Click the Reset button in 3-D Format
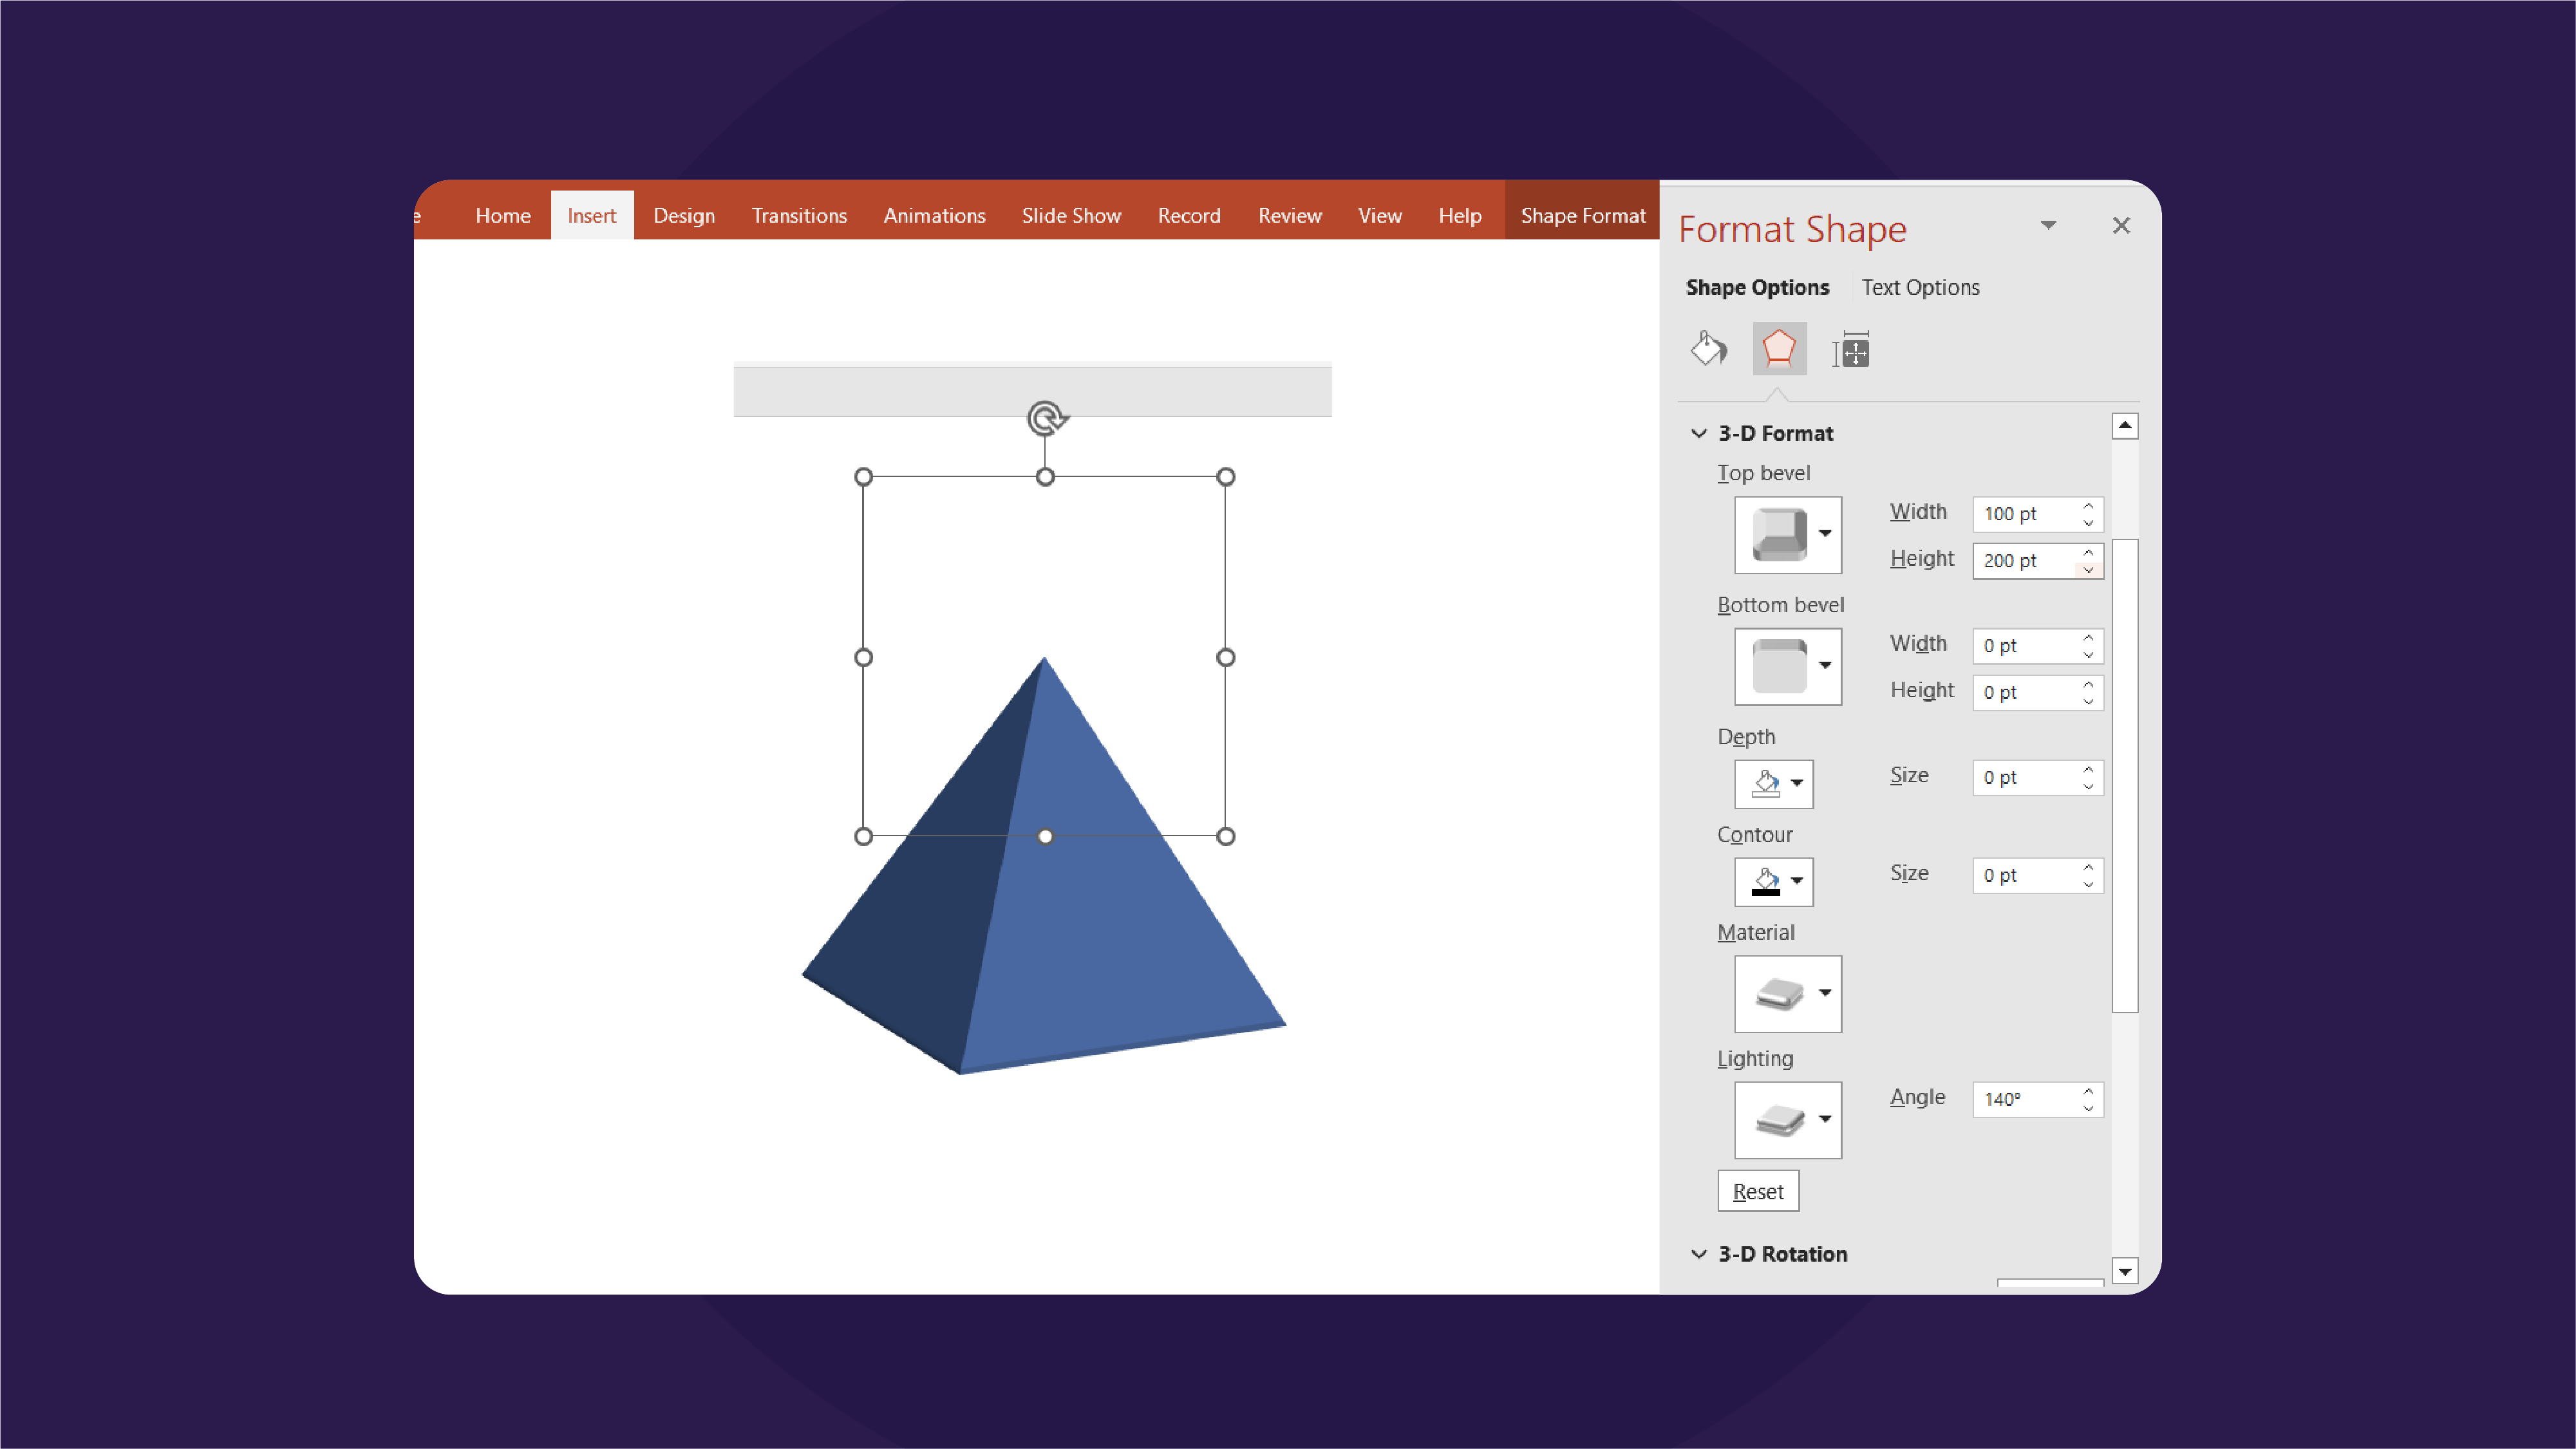This screenshot has width=2576, height=1449. 1757,1189
